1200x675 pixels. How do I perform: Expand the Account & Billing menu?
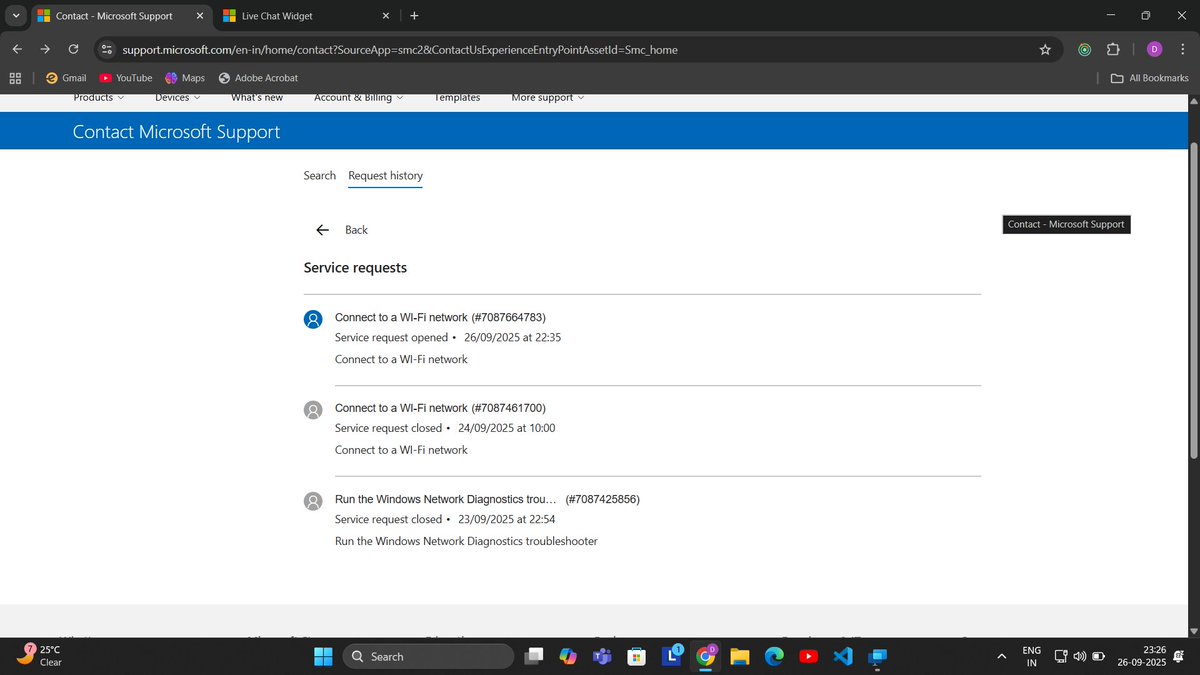point(359,97)
